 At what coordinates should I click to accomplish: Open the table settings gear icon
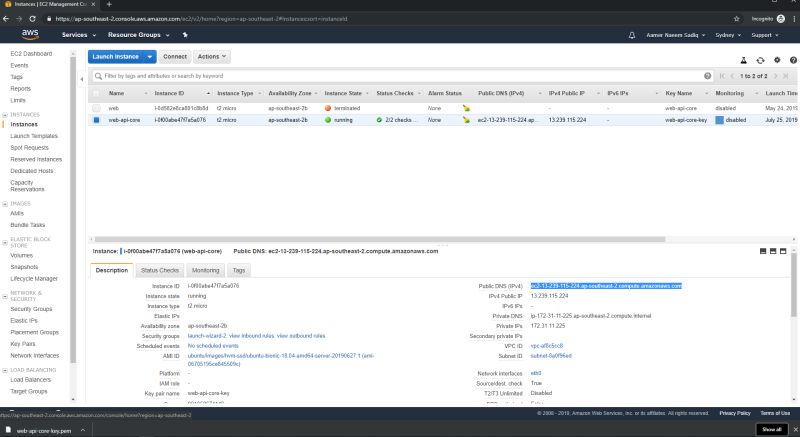pyautogui.click(x=777, y=60)
